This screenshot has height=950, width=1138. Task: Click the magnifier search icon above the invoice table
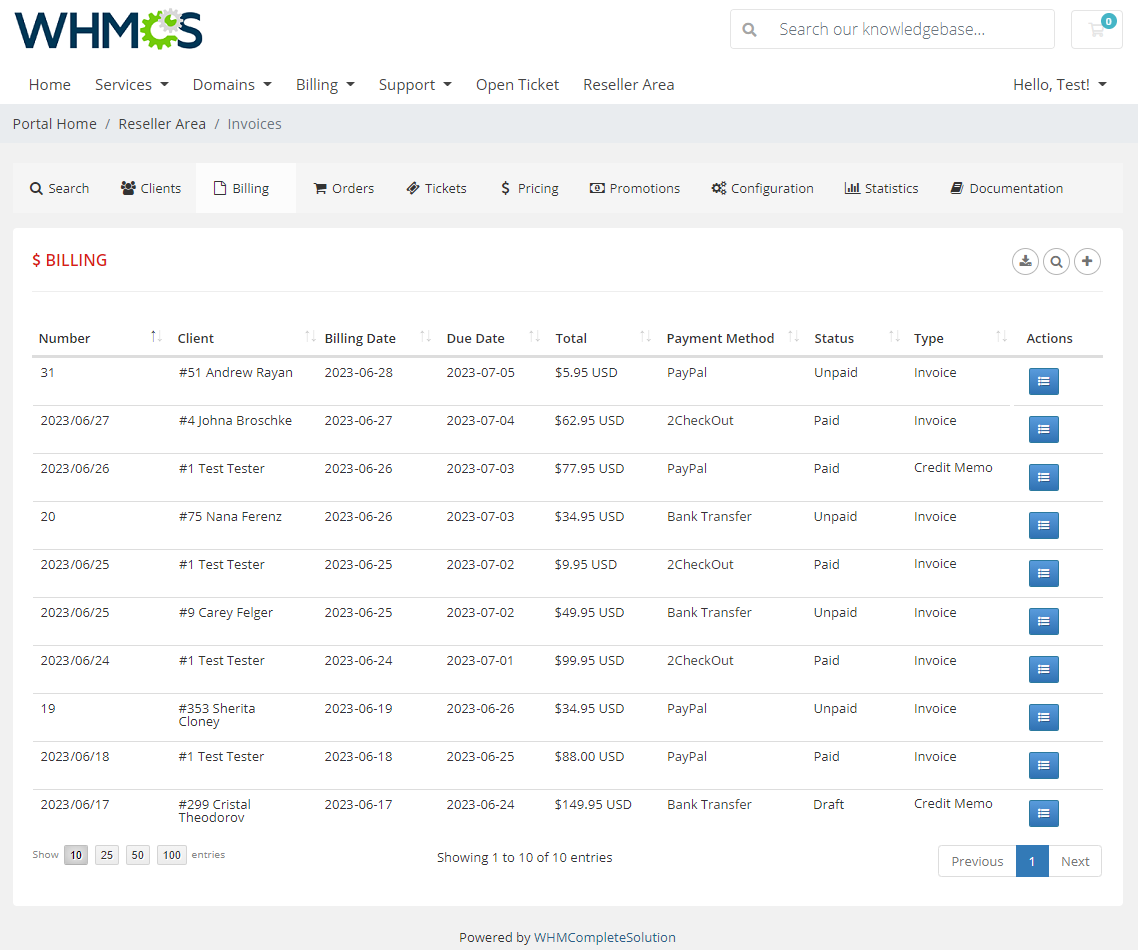[x=1056, y=261]
